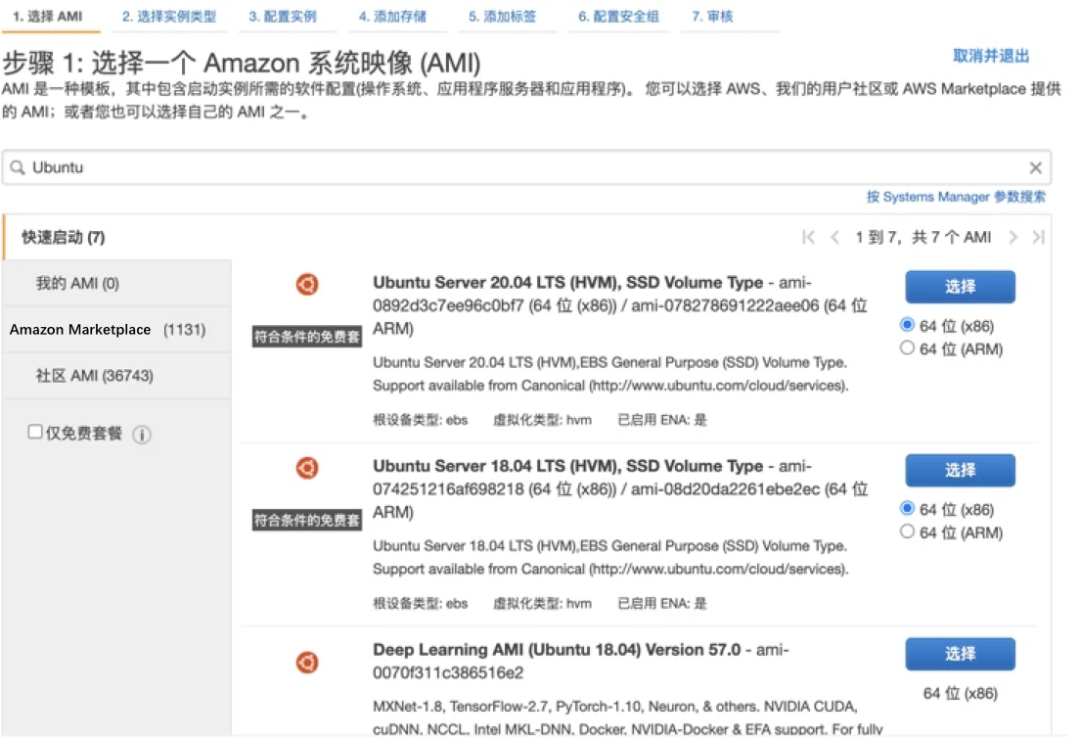
Task: Select the 社区 AMI (36743) category
Action: (117, 376)
